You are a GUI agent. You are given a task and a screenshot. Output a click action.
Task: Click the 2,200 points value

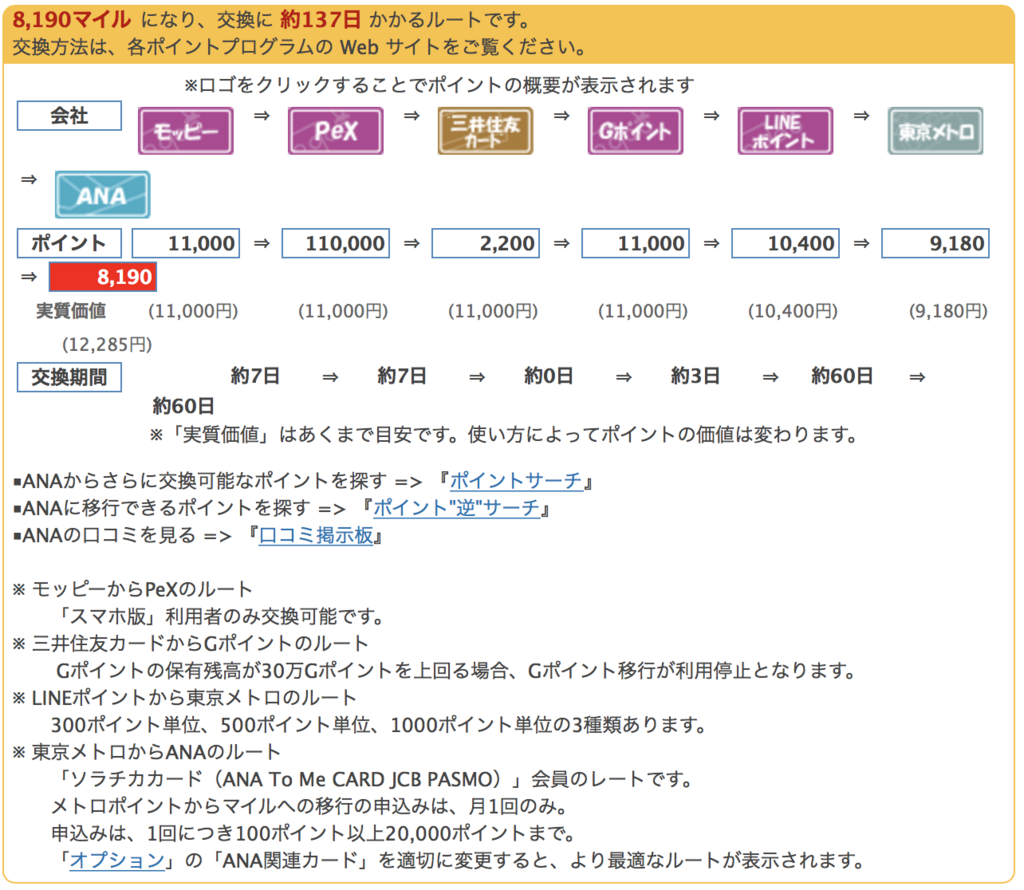[485, 243]
